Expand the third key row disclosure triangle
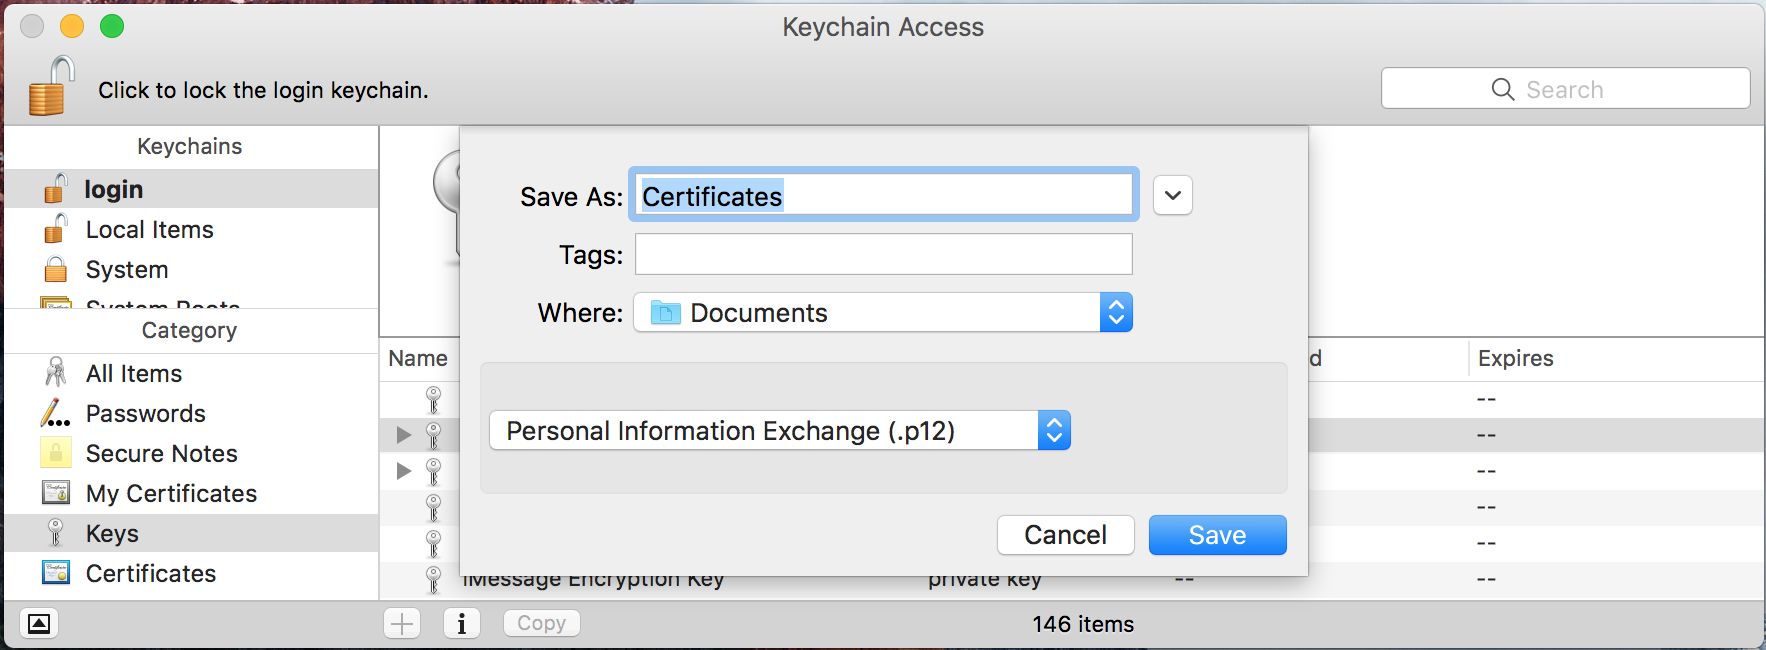The image size is (1766, 650). click(404, 471)
